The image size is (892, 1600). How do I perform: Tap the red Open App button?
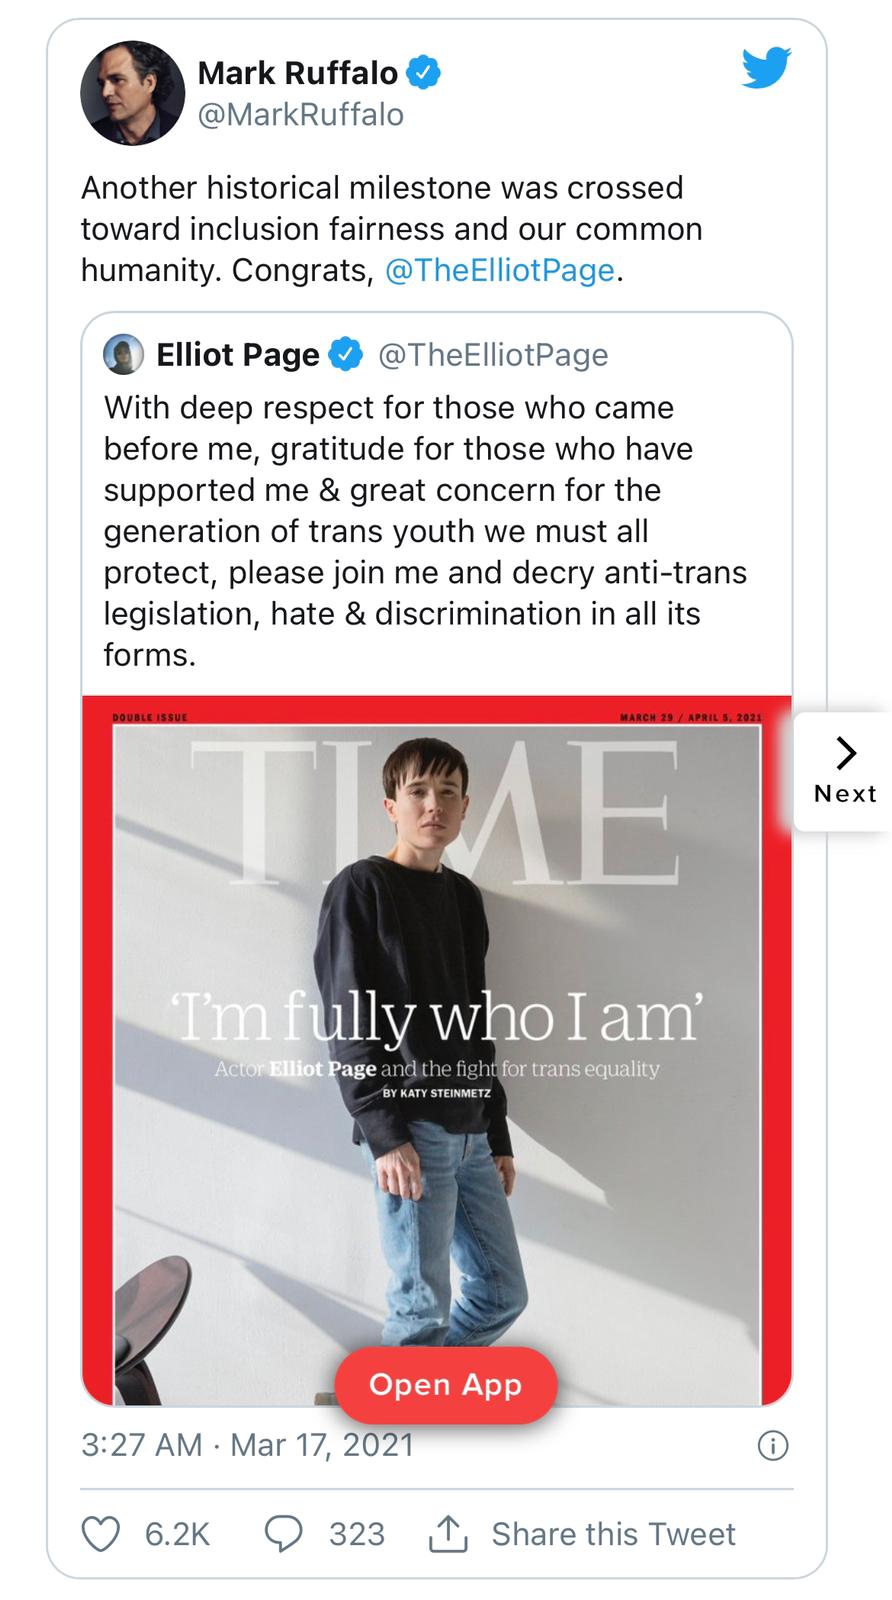pyautogui.click(x=445, y=1385)
